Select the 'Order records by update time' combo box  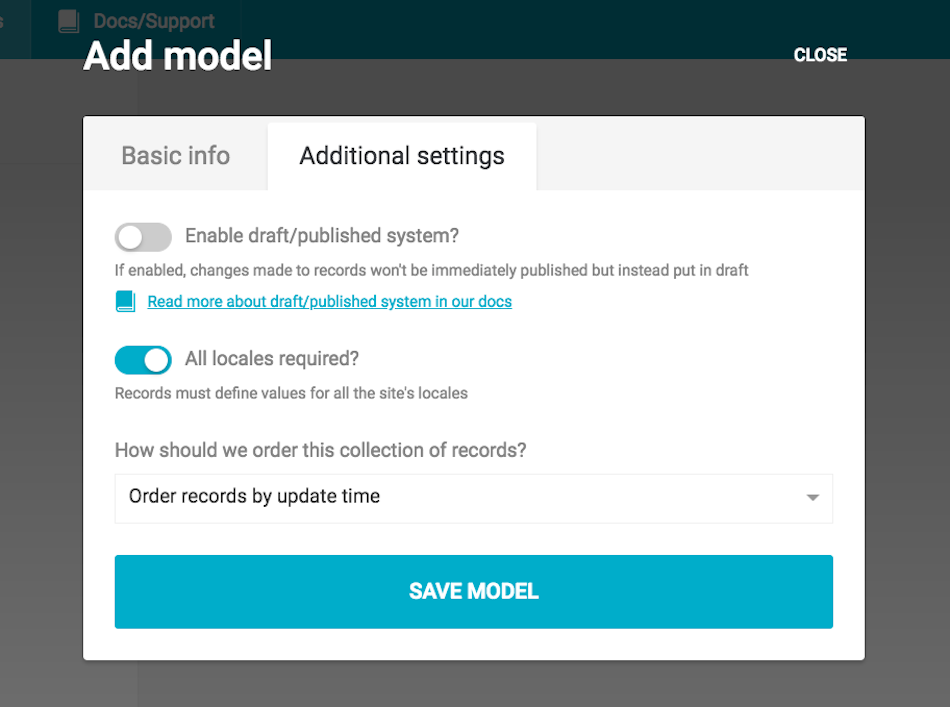(x=474, y=498)
